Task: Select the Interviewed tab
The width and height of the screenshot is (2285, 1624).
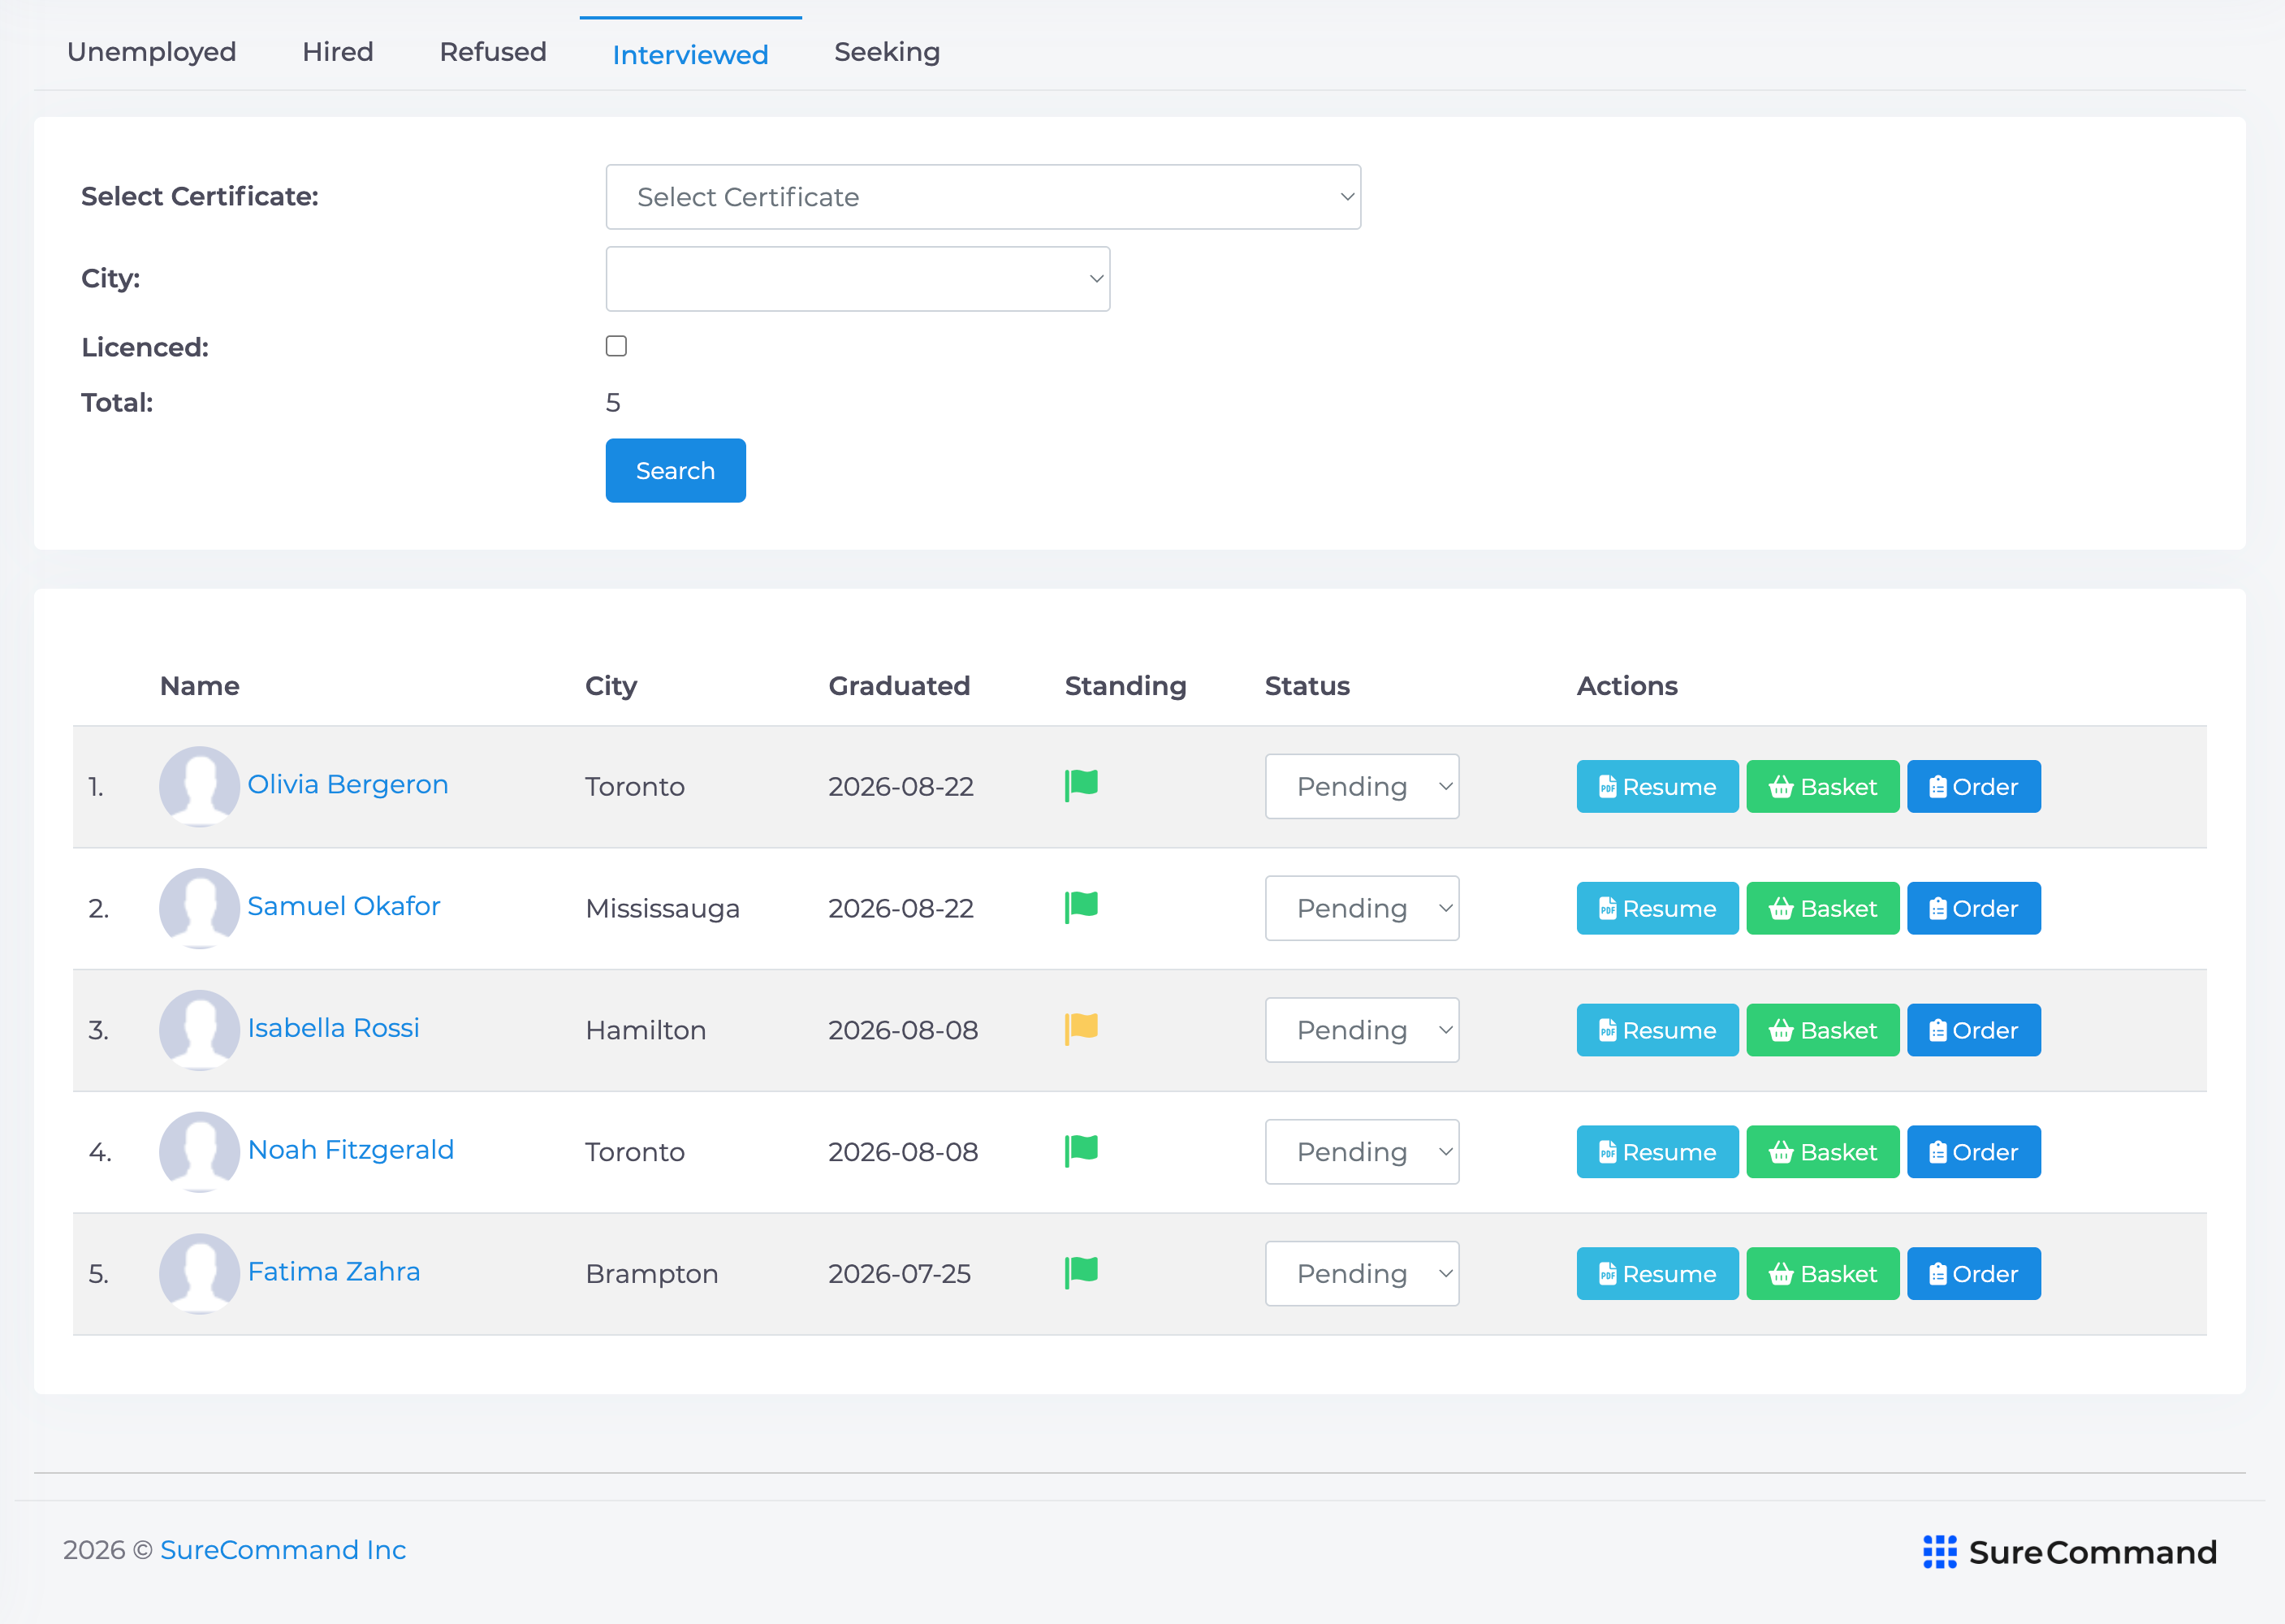Action: (691, 54)
